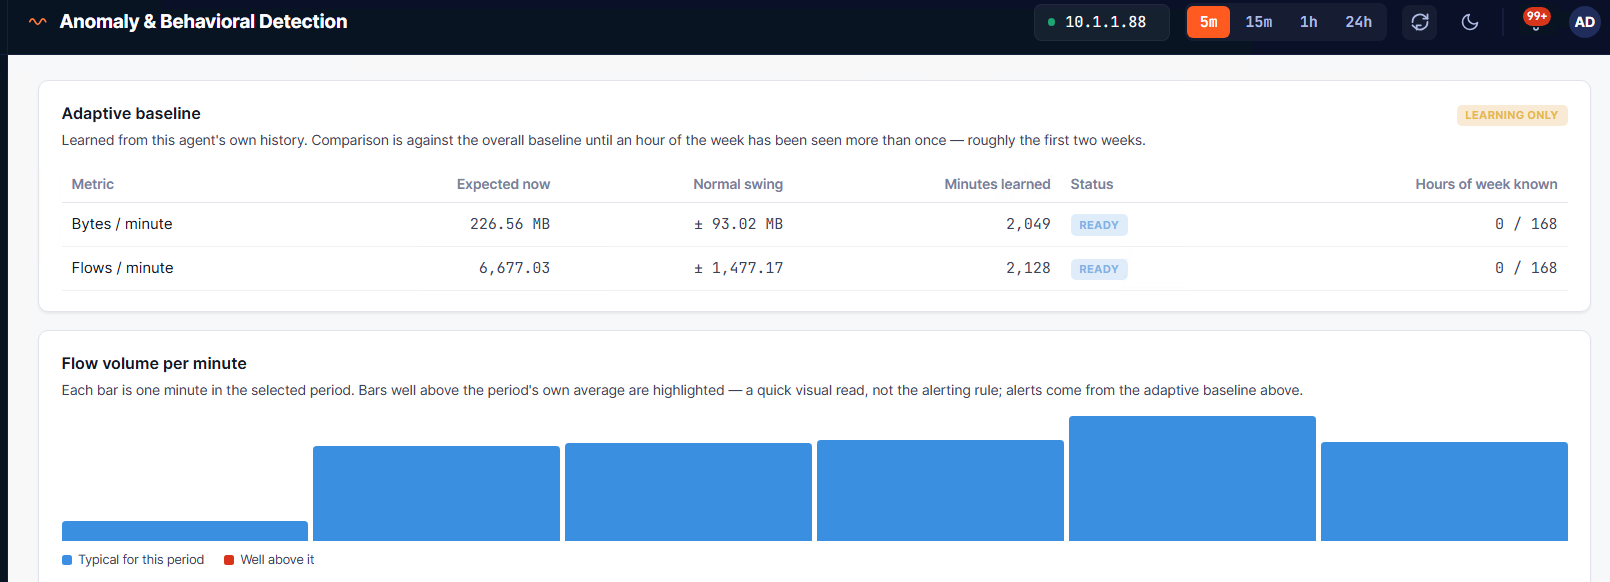
Task: Click the Adaptive baseline heading
Action: tap(131, 114)
